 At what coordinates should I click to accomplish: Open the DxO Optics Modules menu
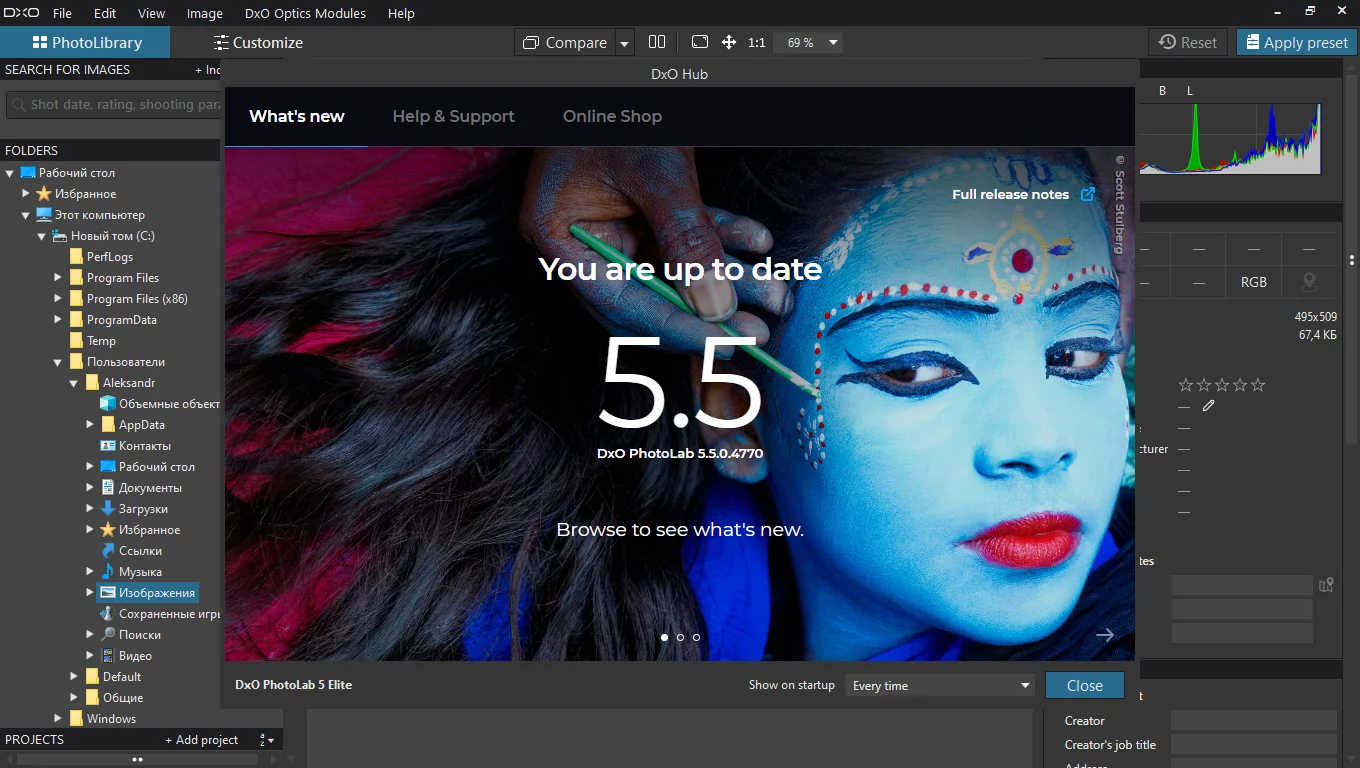305,13
